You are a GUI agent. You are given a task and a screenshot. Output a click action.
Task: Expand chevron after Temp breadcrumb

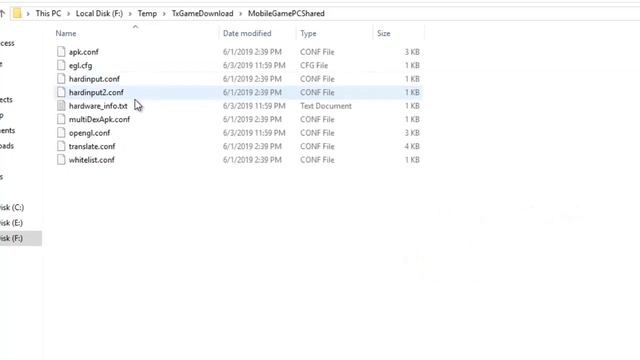pyautogui.click(x=164, y=14)
